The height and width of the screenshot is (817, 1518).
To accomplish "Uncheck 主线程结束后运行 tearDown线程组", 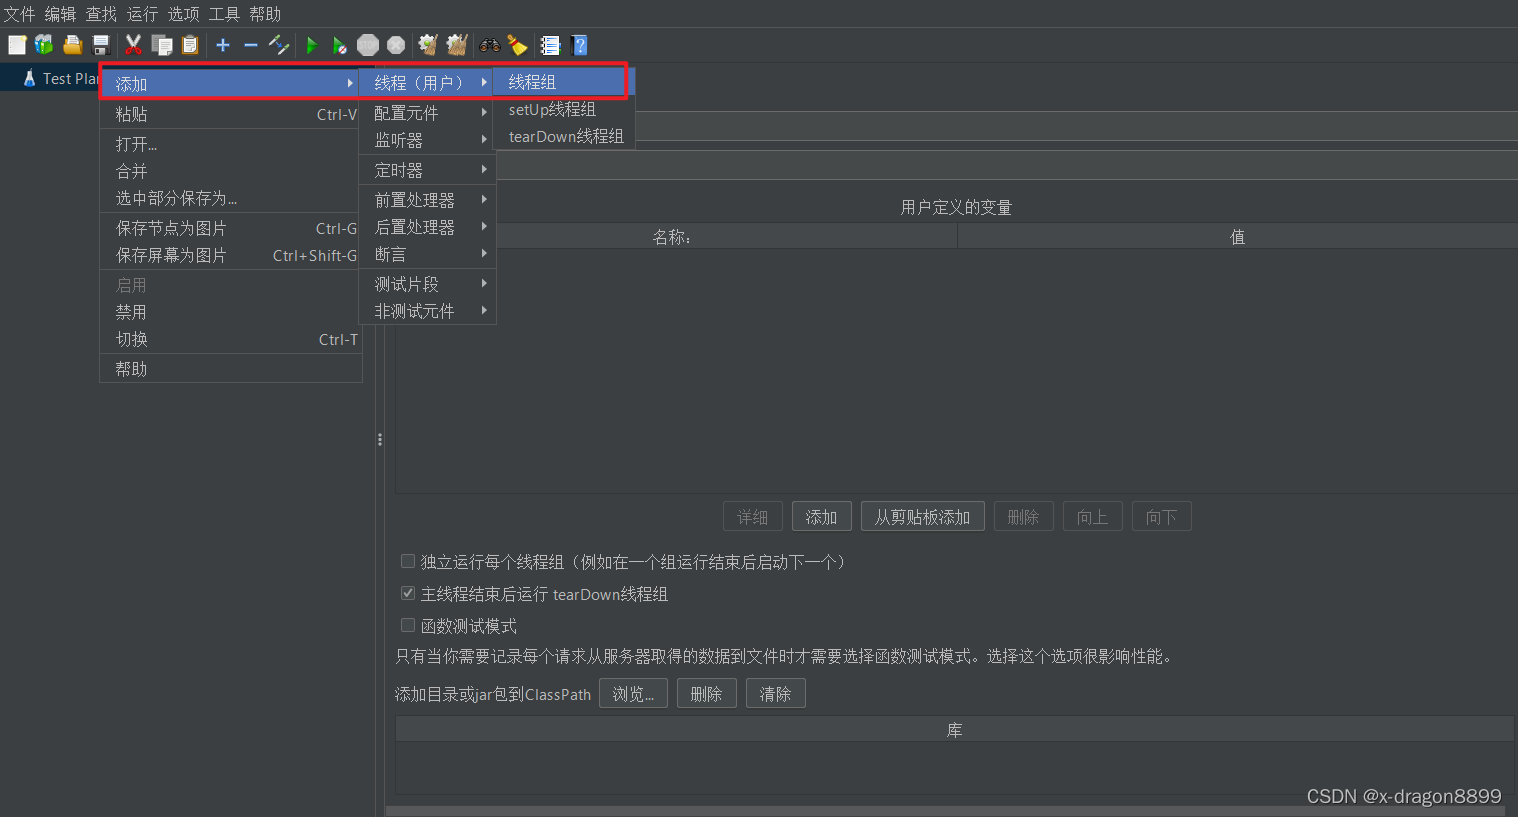I will (408, 593).
